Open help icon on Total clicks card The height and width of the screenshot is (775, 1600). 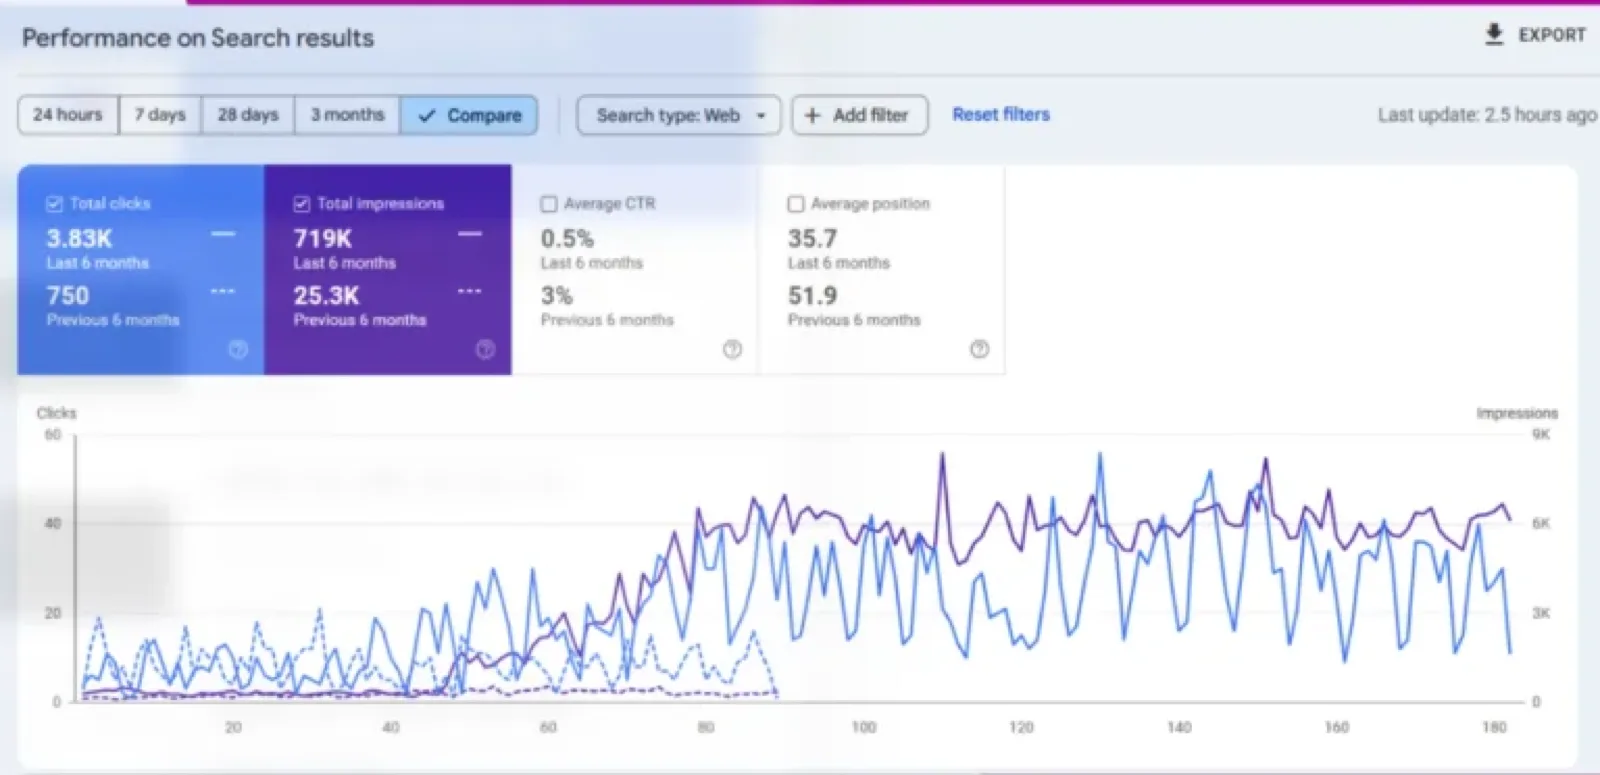click(x=238, y=349)
